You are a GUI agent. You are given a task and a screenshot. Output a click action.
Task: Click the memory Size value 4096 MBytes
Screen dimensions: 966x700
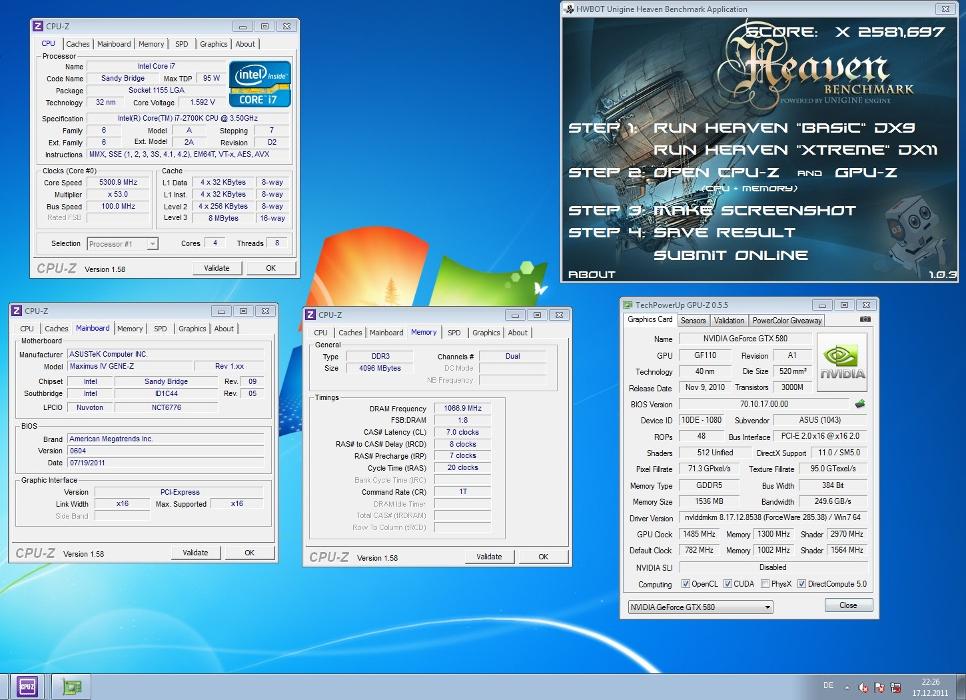click(380, 368)
